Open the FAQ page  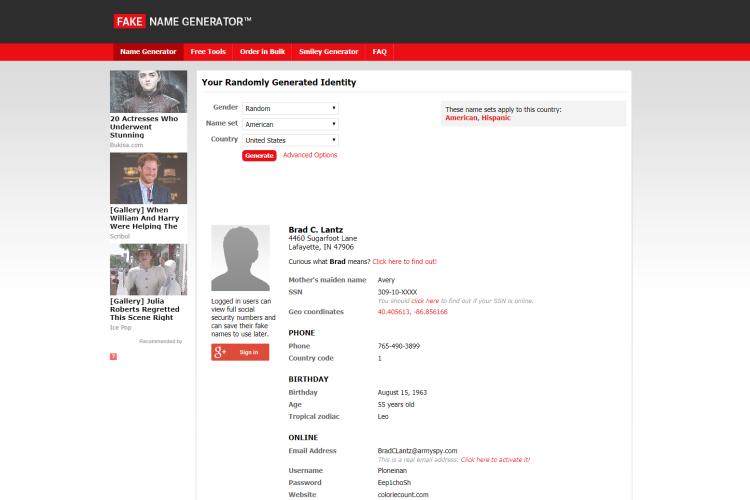click(x=379, y=52)
